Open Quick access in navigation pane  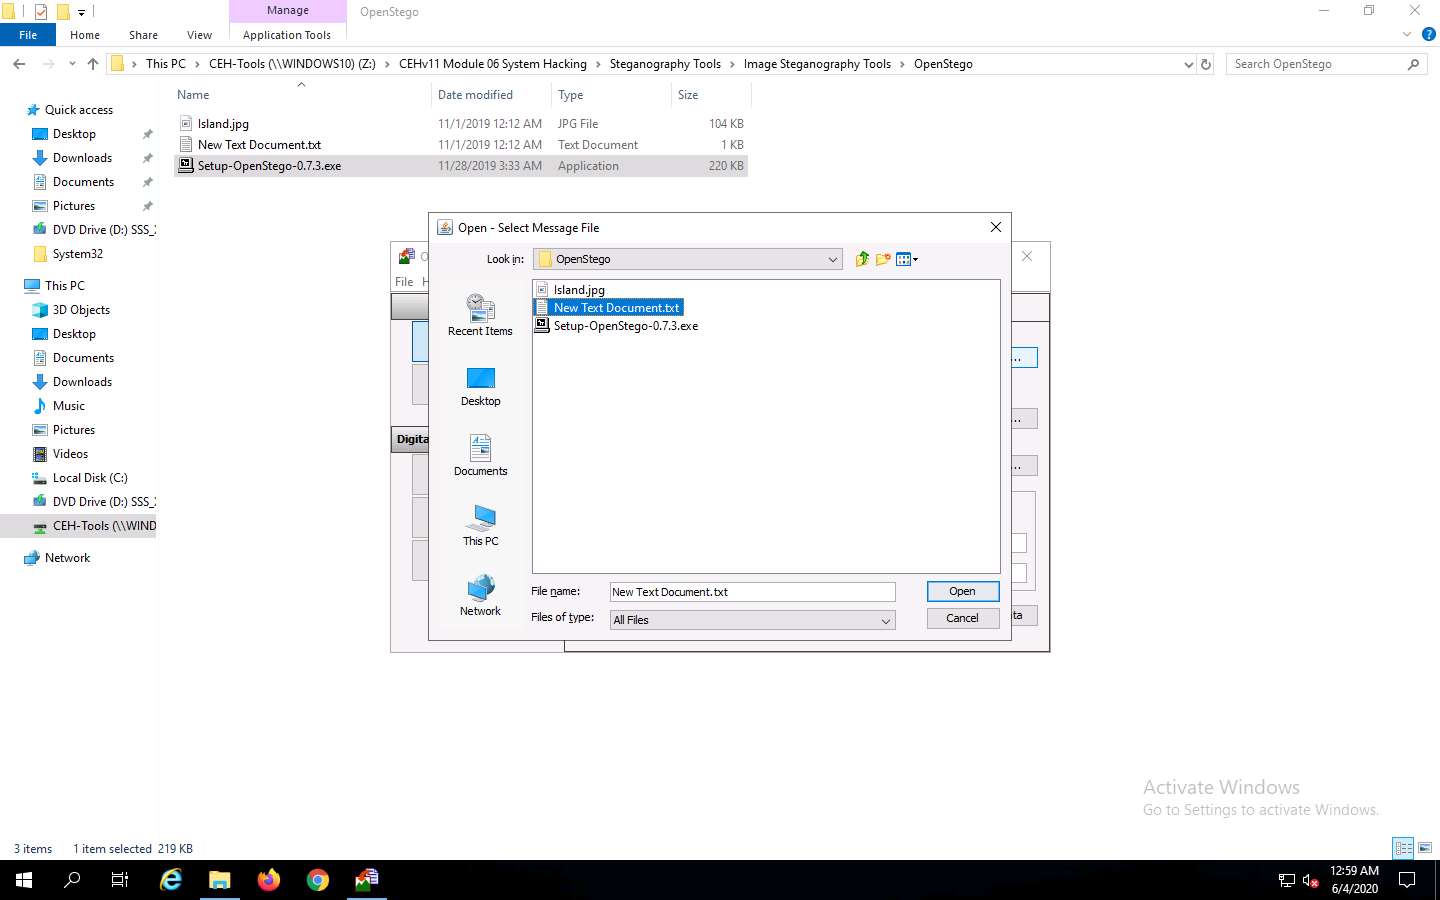tap(79, 110)
